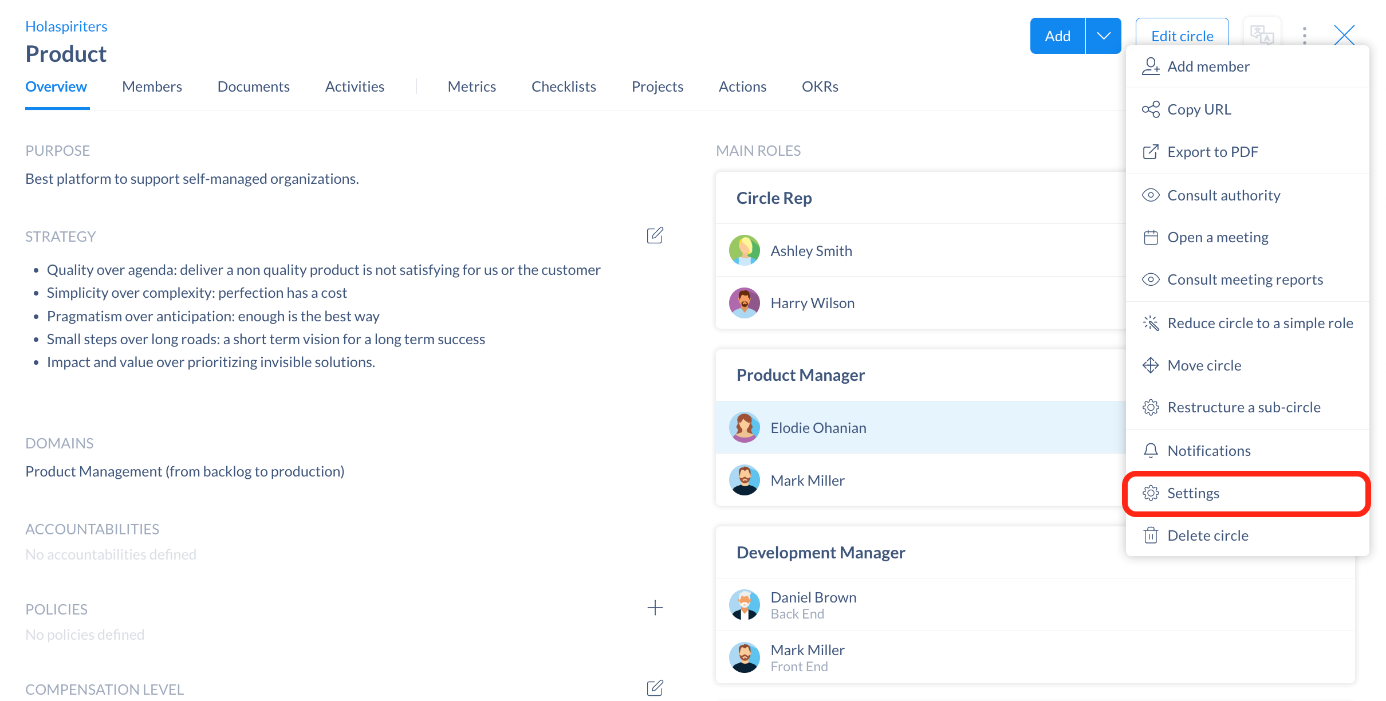Viewport: 1386px width, 701px height.
Task: Click the blue Add button
Action: 1058,36
